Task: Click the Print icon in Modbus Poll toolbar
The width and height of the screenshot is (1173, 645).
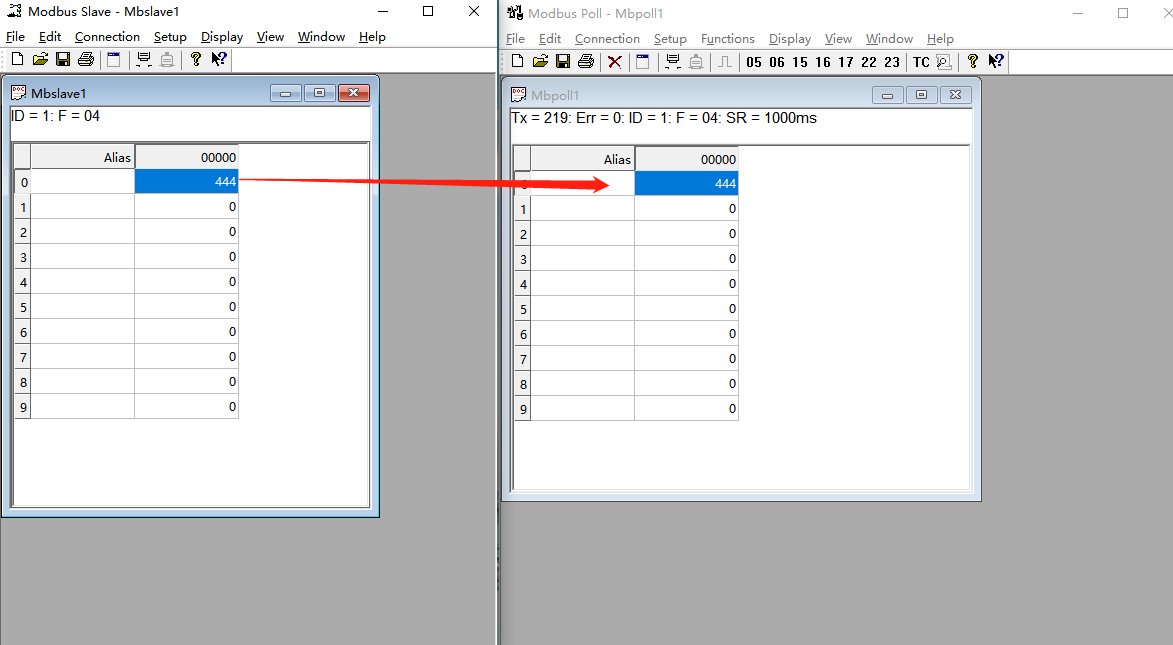Action: 585,62
